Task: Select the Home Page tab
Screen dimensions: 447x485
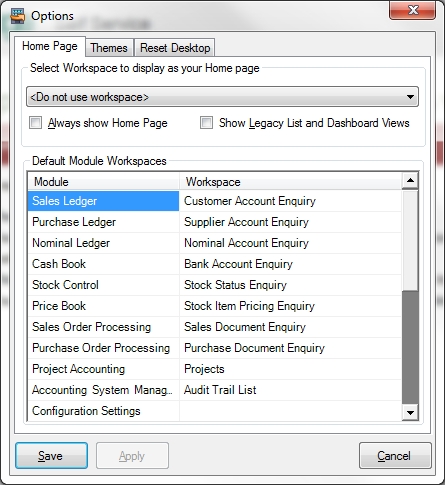Action: pos(50,46)
